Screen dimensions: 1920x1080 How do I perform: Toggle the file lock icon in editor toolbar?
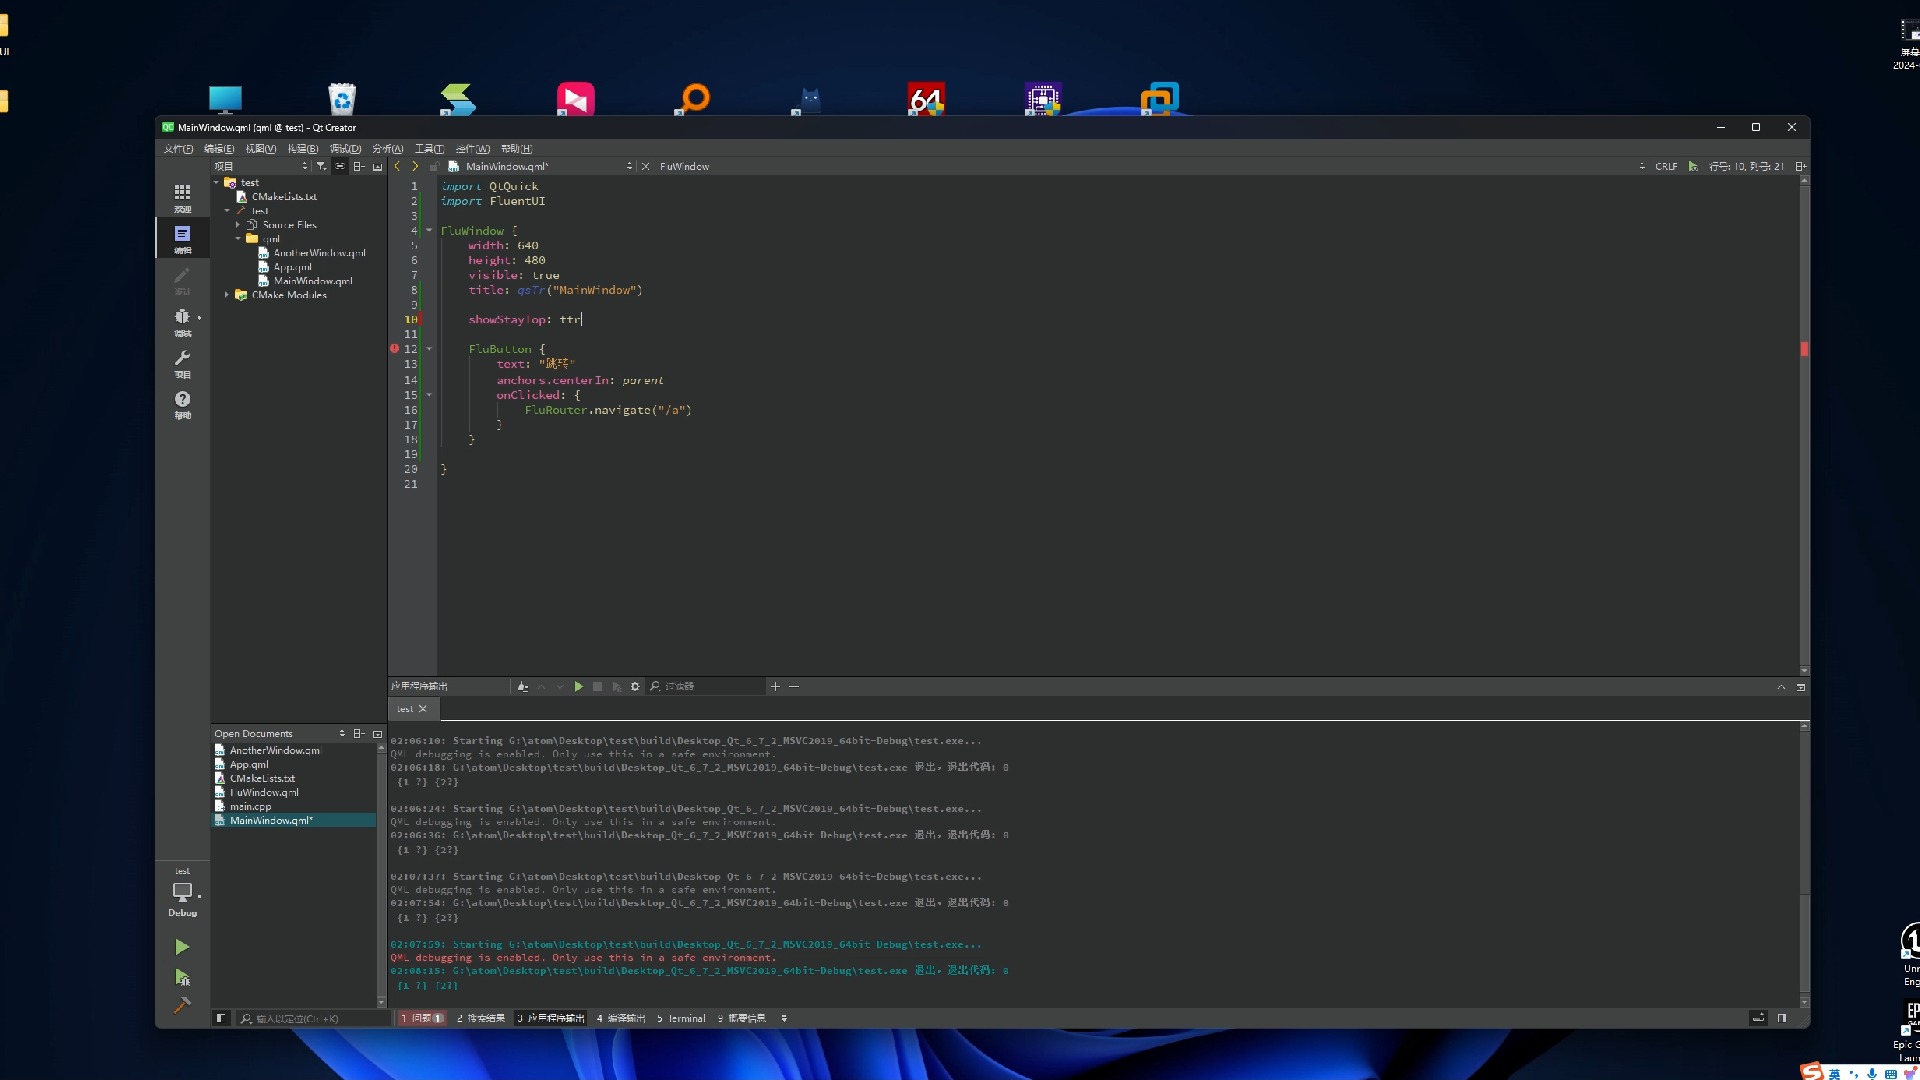433,166
